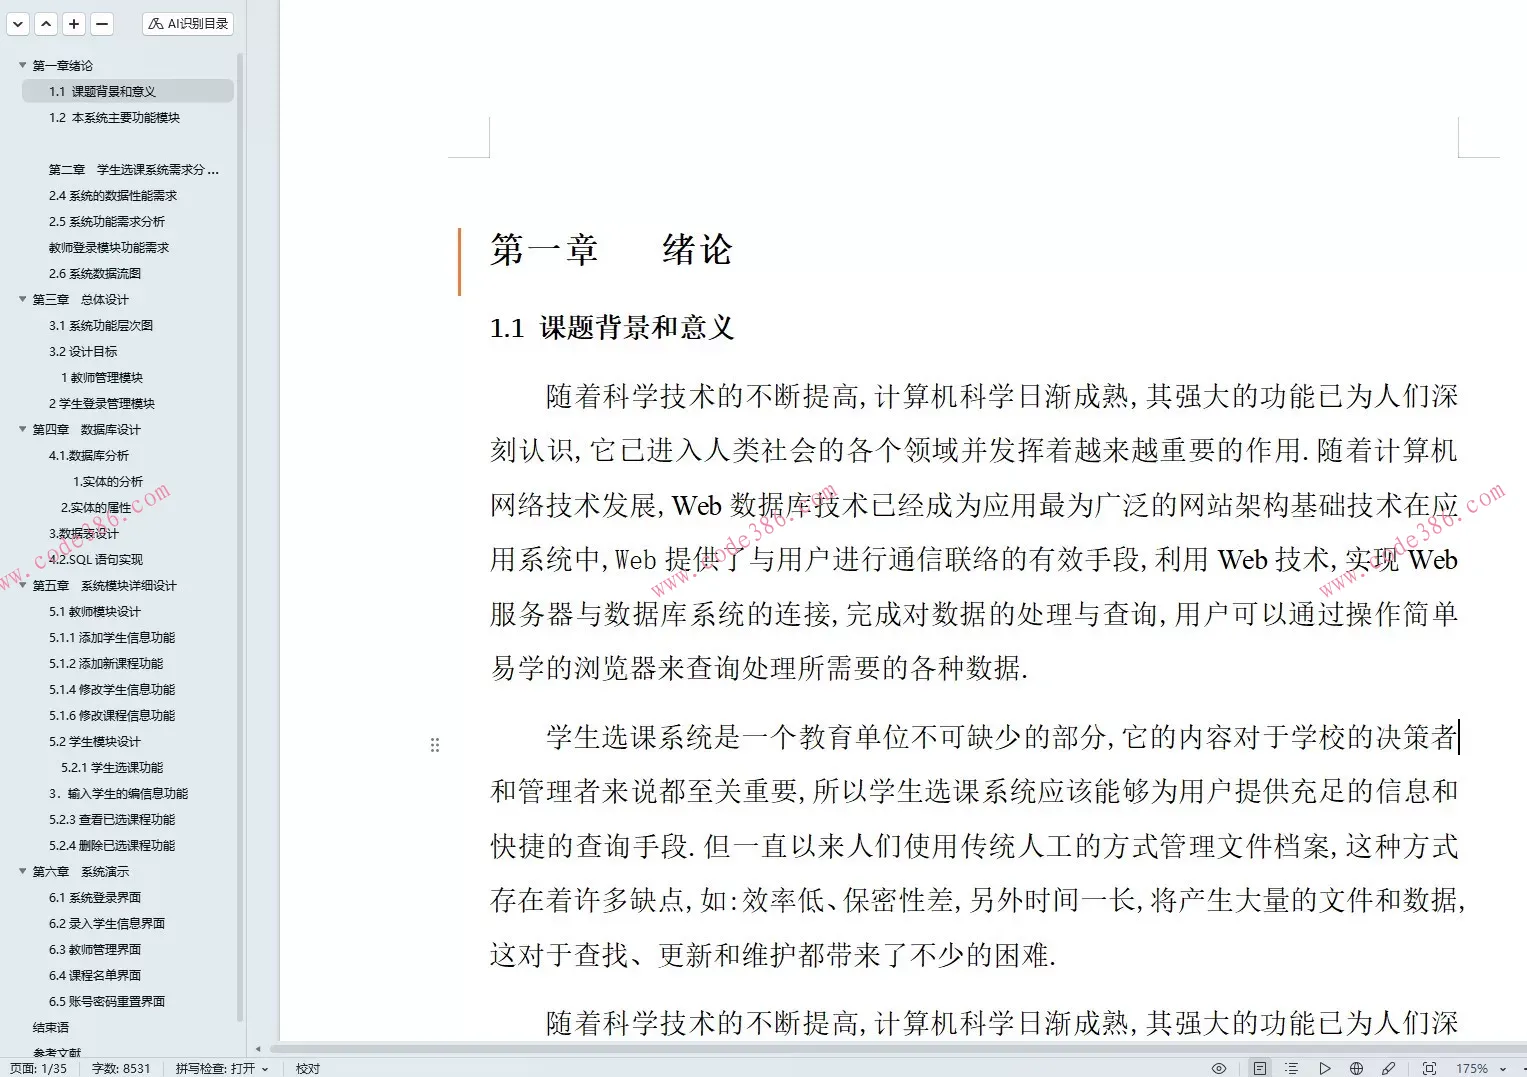The image size is (1527, 1077).
Task: Click the outline view icon
Action: click(x=1291, y=1067)
